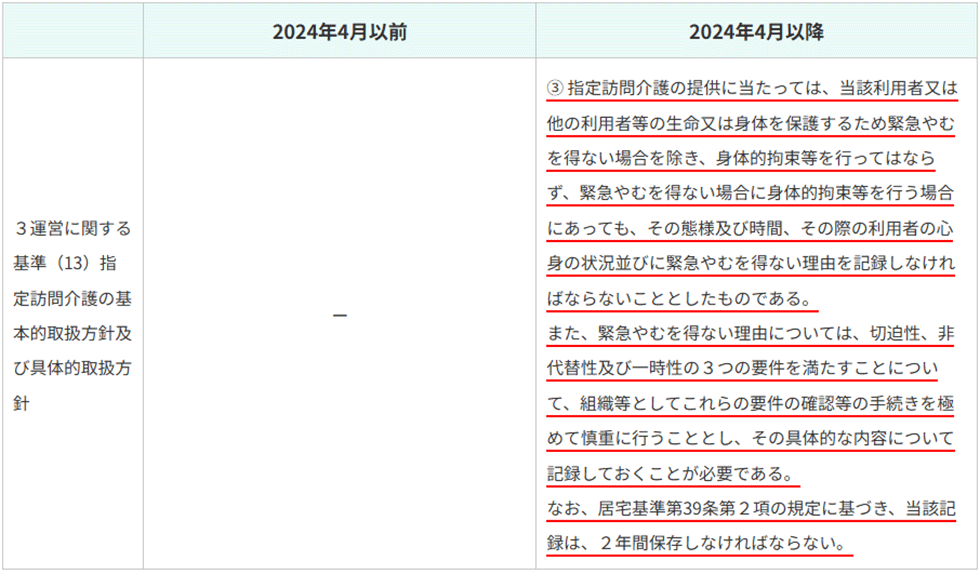Click the "３運営に関する基準" row label text
Screen dimensions: 980x574
pyautogui.click(x=72, y=228)
